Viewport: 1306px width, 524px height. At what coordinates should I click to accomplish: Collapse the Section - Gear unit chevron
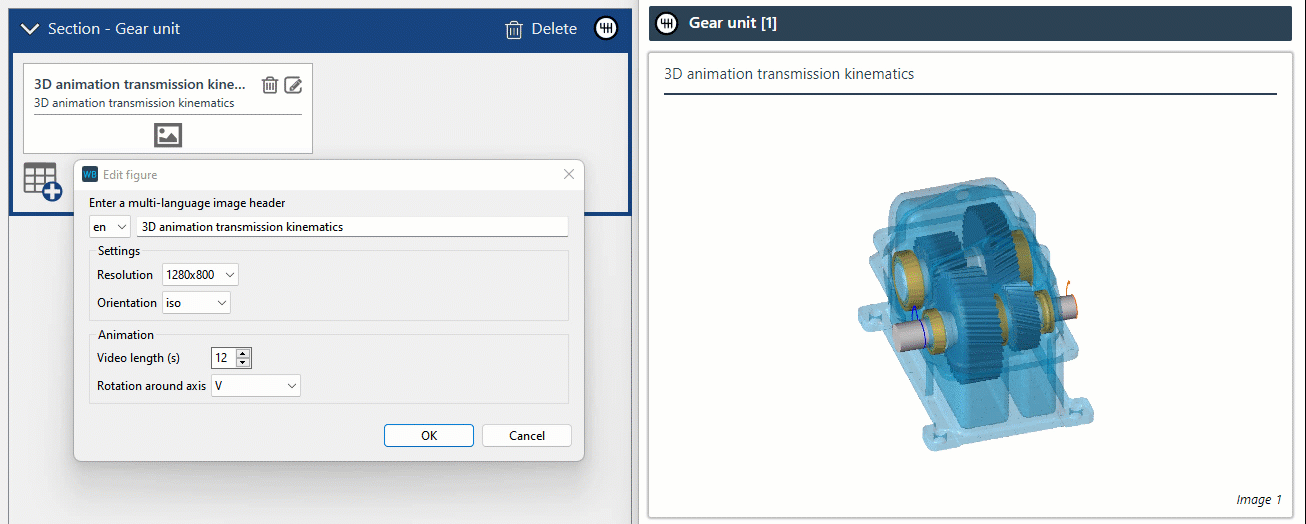coord(29,29)
